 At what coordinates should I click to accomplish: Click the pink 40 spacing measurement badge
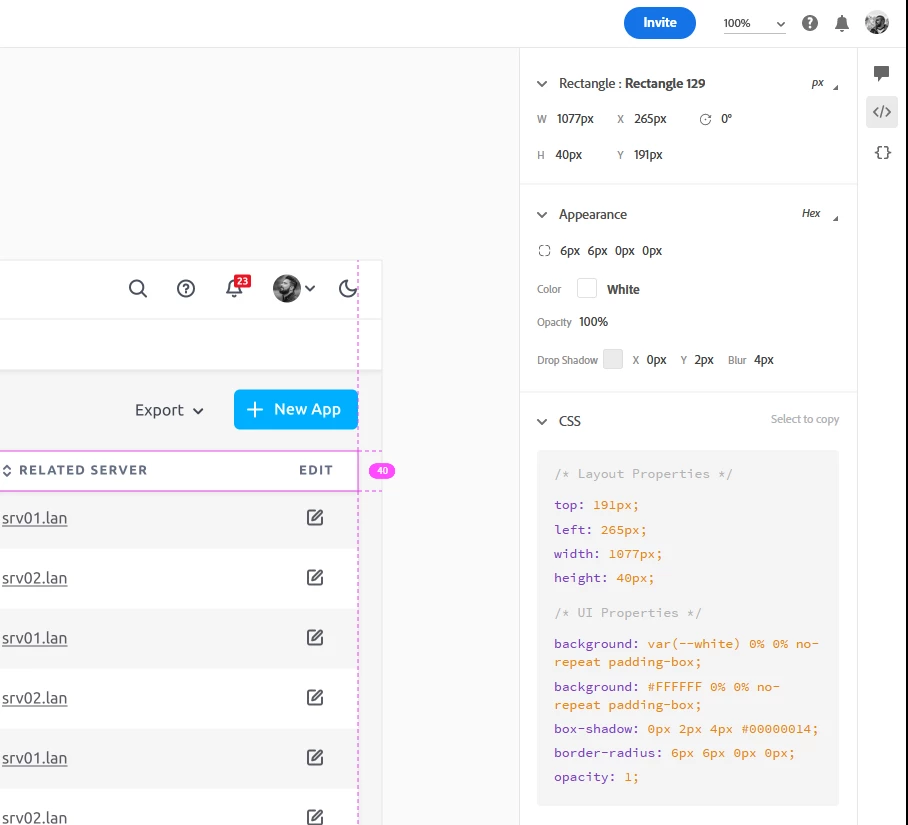[x=382, y=471]
